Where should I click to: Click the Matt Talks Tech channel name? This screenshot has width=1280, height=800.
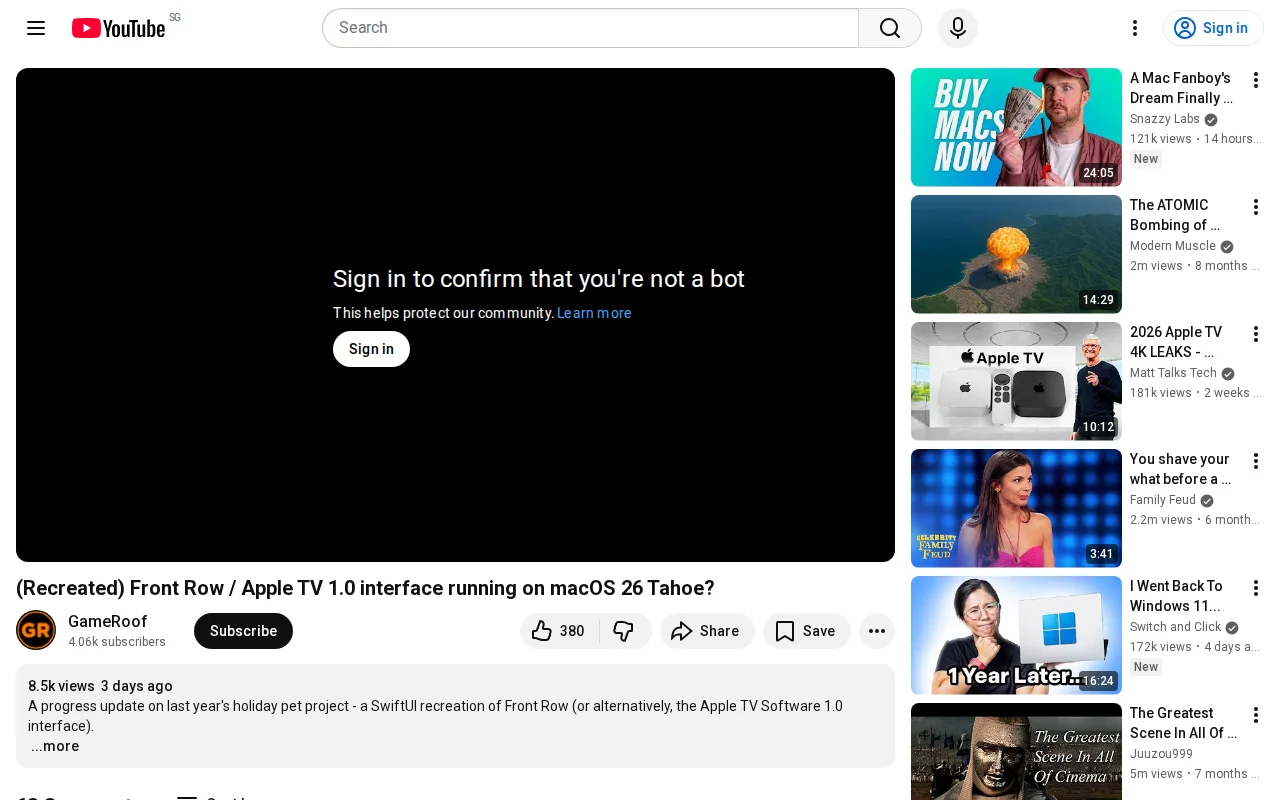[x=1173, y=373]
